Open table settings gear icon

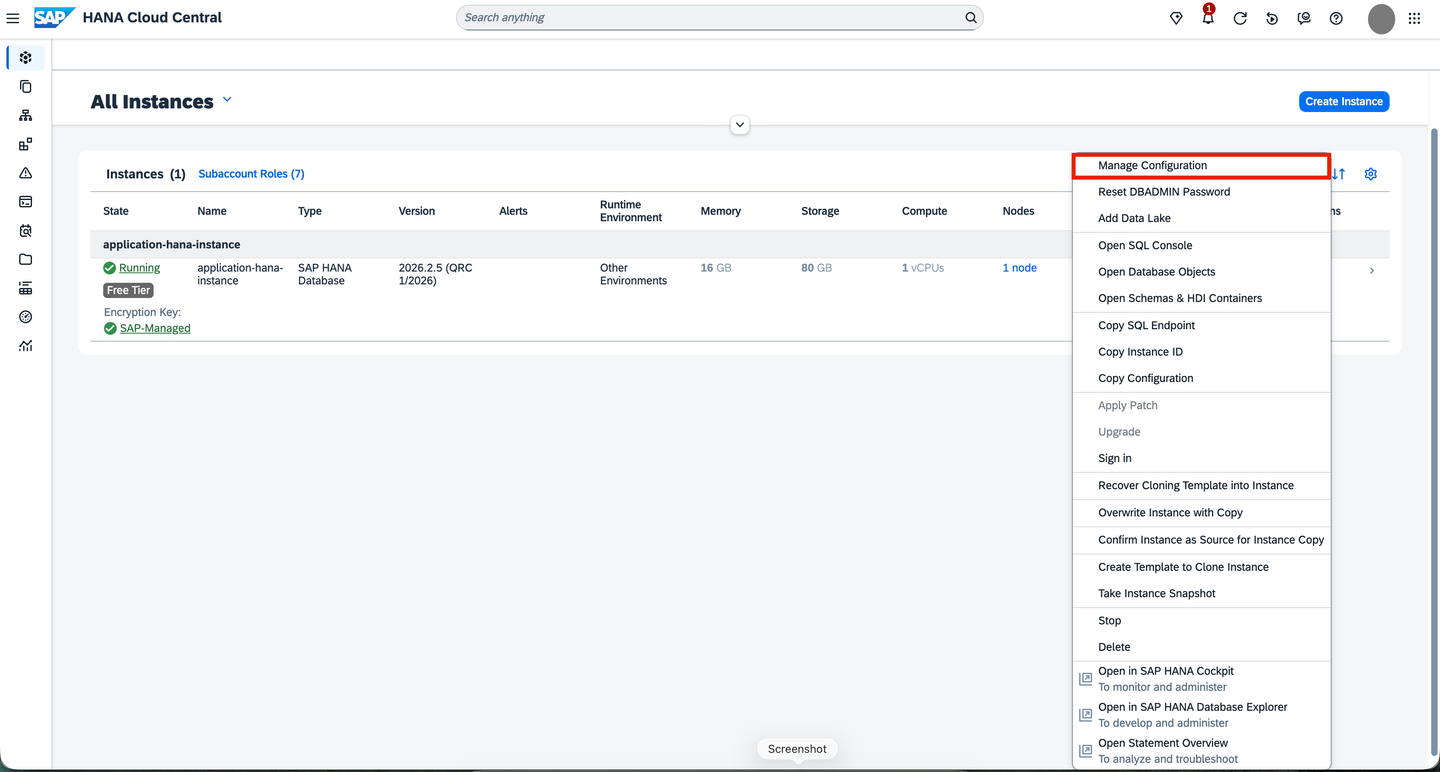(1371, 174)
